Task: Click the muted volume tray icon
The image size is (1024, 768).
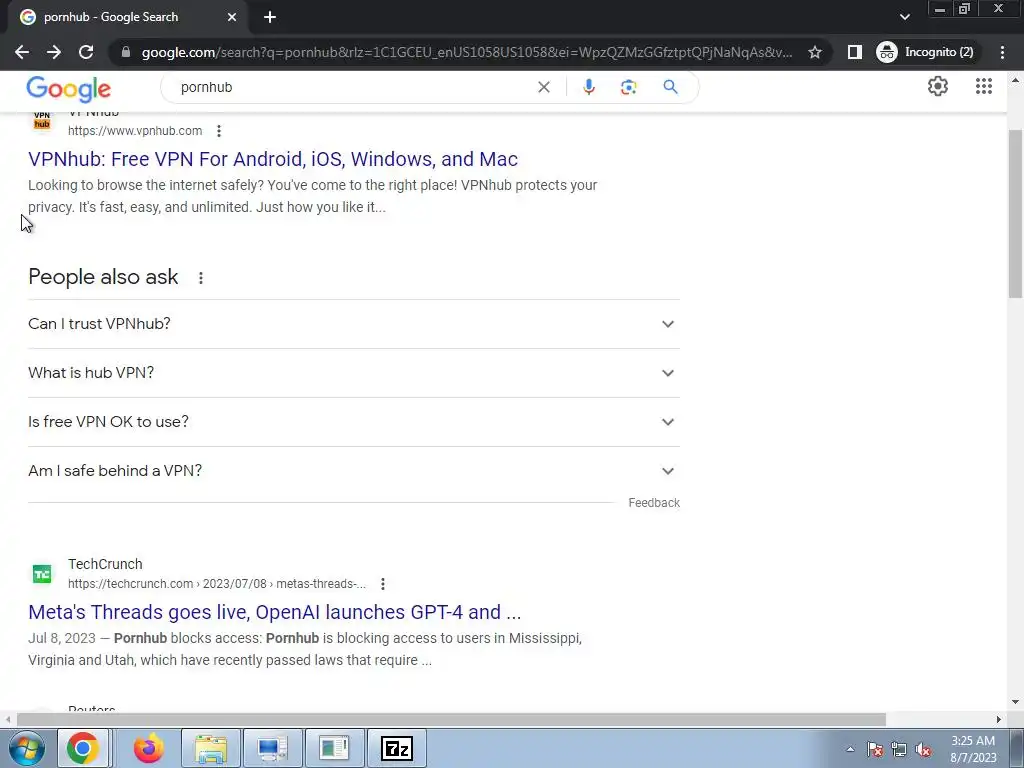Action: [923, 750]
